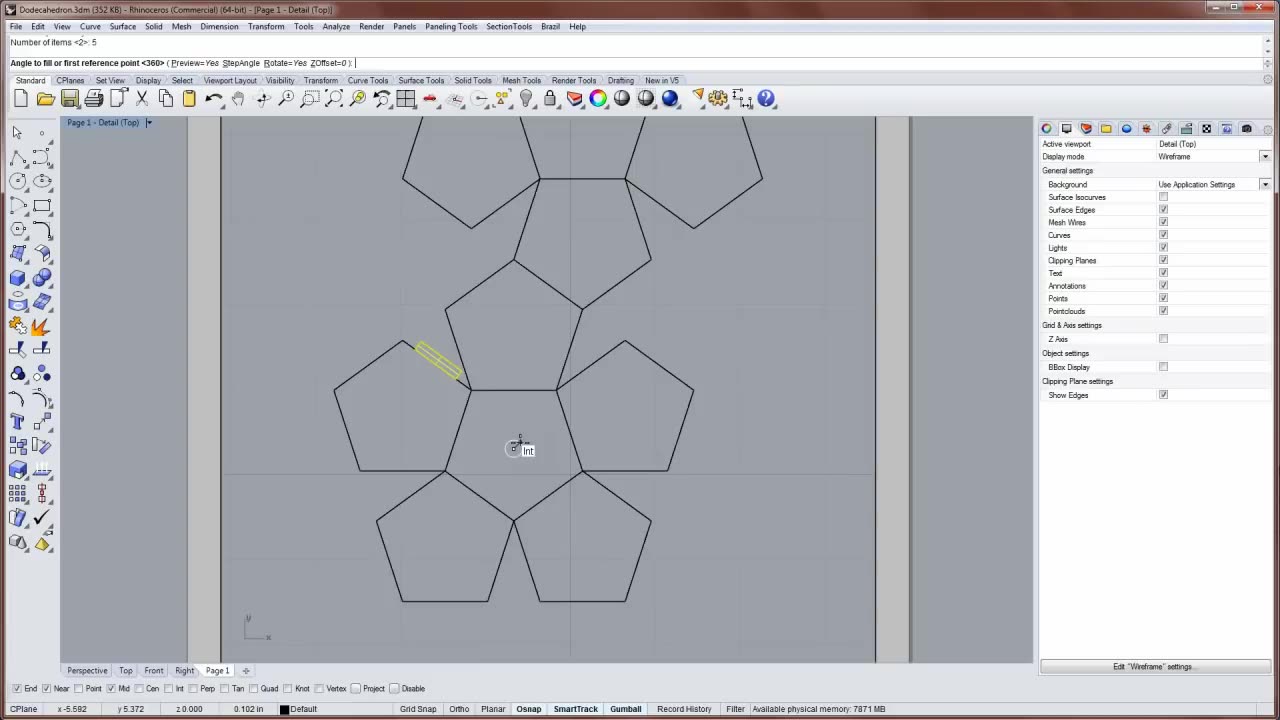Switch to the Mesh Tools toolbar tab
Viewport: 1280px width, 720px height.
521,80
